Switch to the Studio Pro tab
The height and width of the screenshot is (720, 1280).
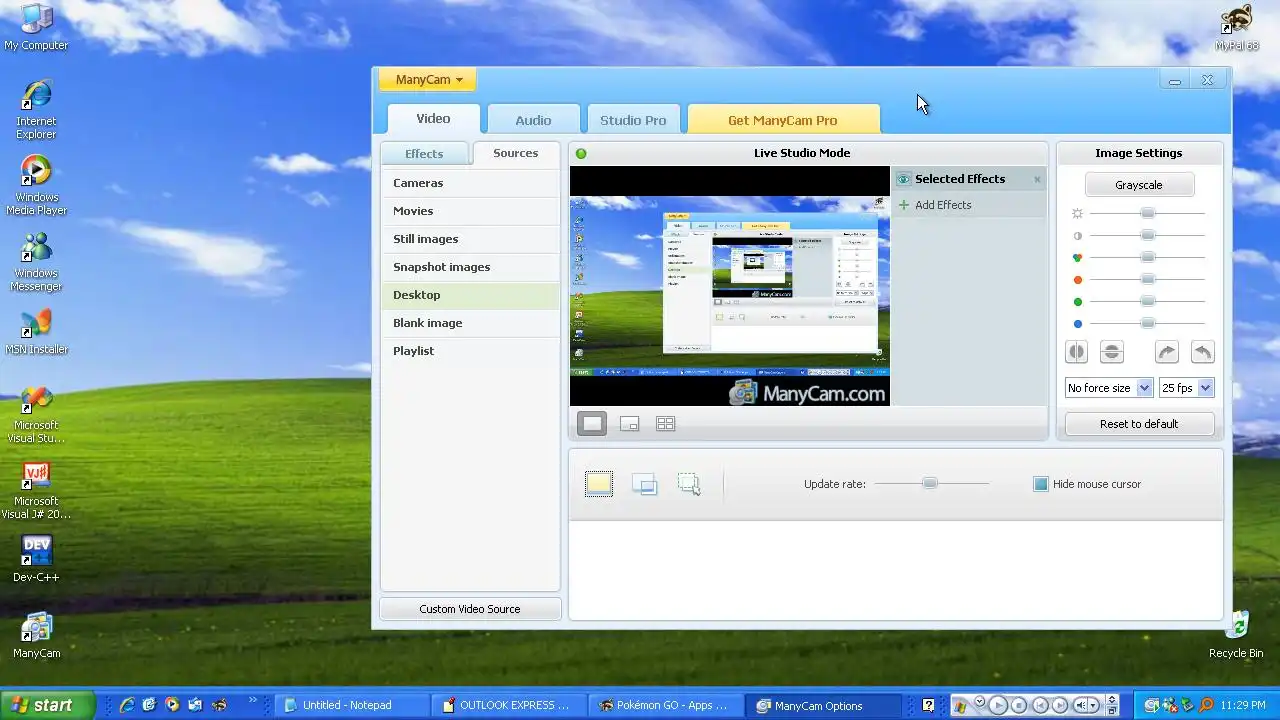point(633,120)
